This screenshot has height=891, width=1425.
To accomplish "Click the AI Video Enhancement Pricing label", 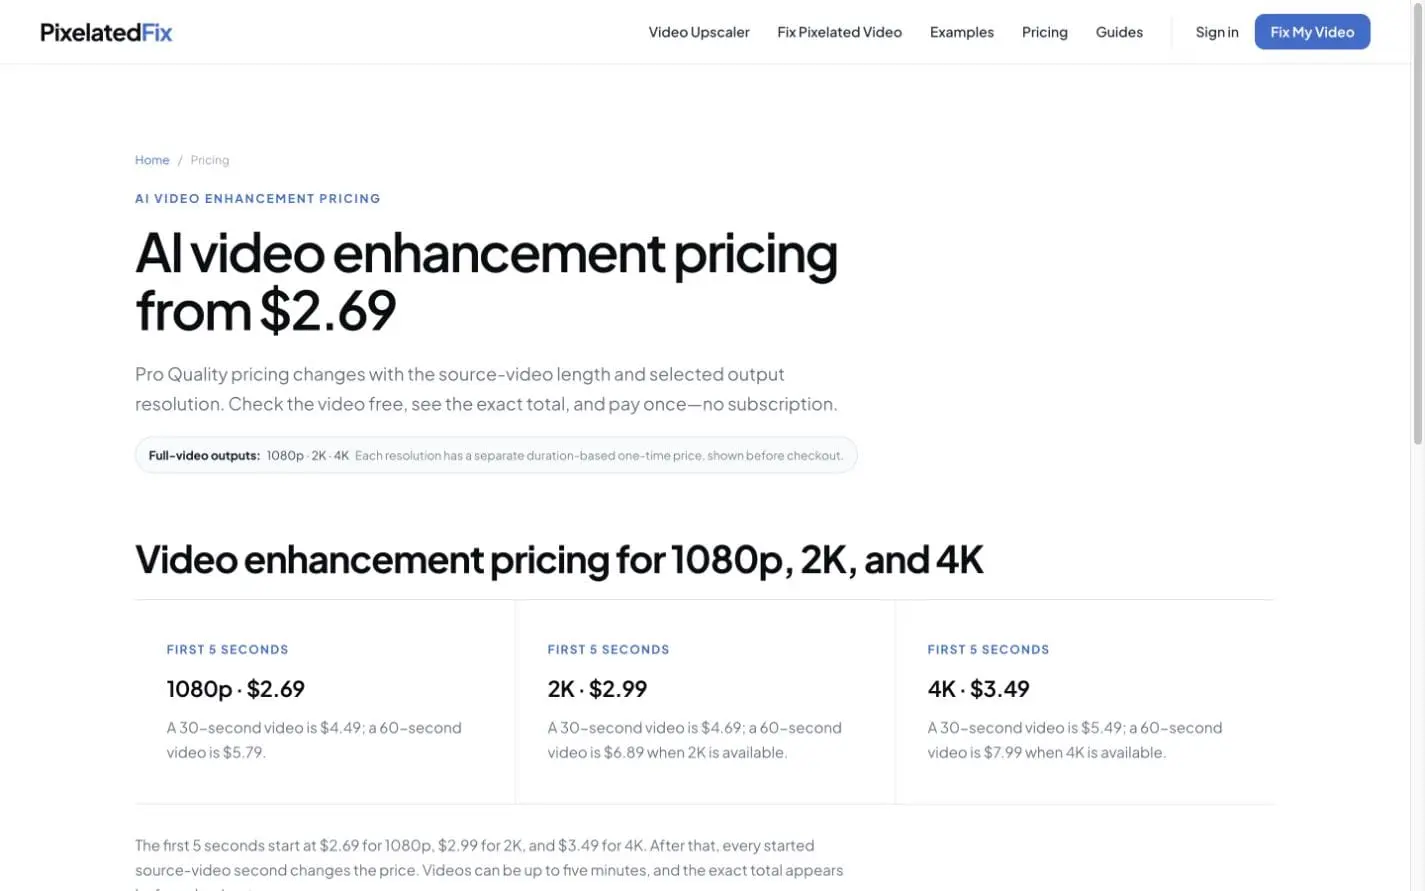I will coord(258,198).
